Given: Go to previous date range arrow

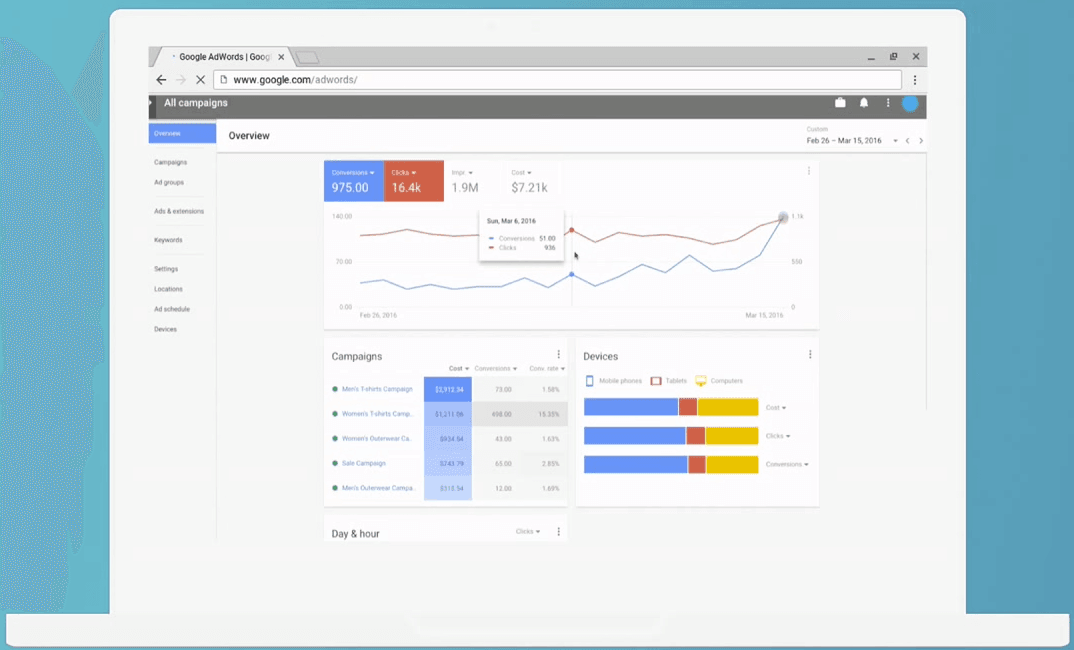Looking at the screenshot, I should [908, 140].
